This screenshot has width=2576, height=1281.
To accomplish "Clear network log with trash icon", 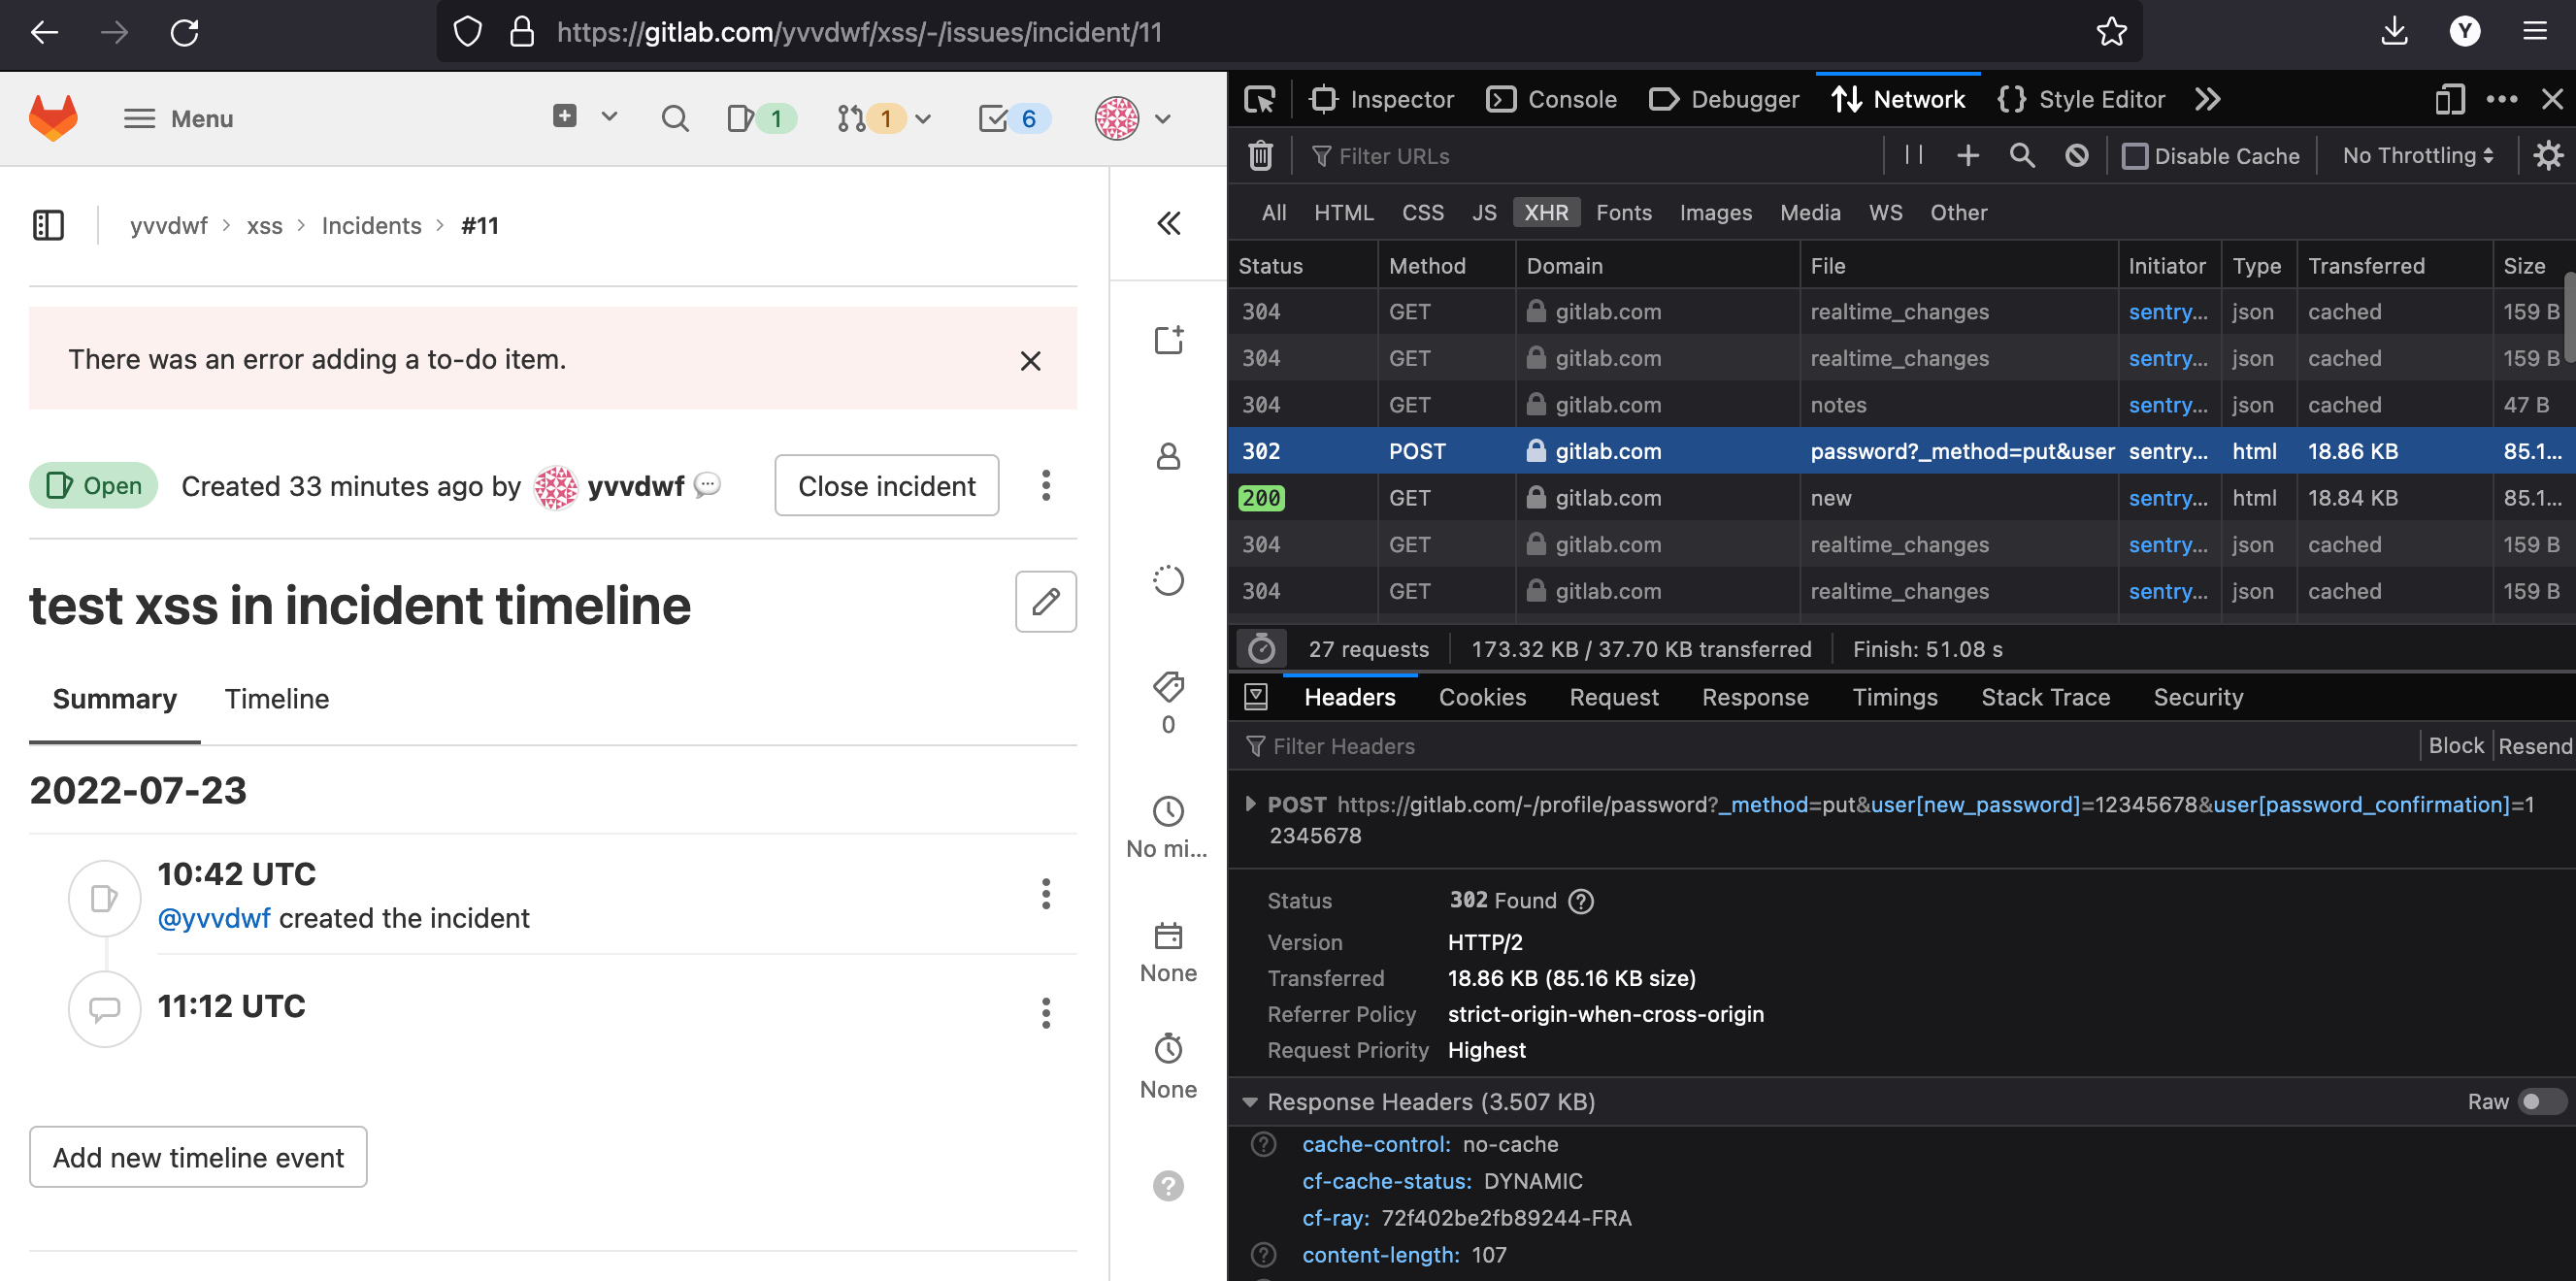I will coord(1260,156).
